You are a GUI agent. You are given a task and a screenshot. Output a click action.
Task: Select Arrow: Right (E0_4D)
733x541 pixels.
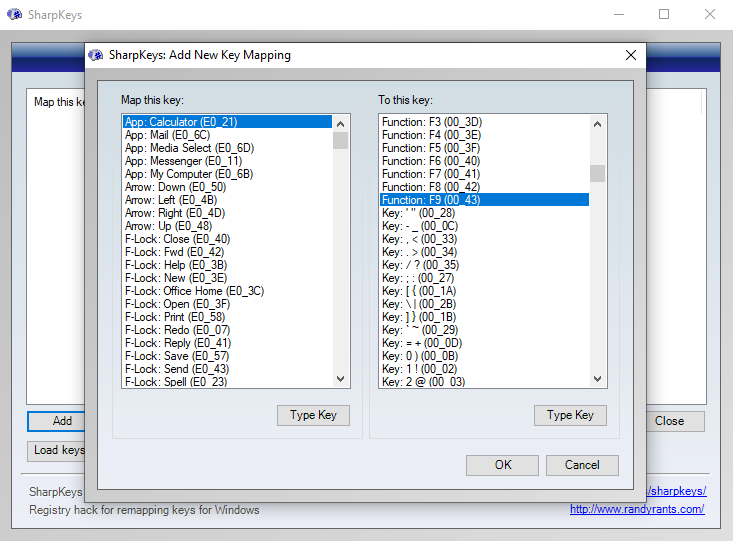[x=228, y=213]
